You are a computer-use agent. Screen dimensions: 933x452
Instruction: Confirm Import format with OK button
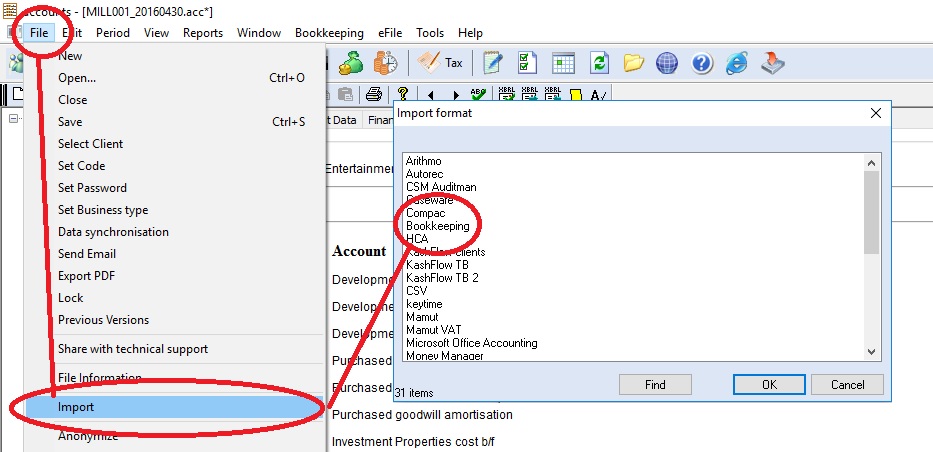point(769,385)
